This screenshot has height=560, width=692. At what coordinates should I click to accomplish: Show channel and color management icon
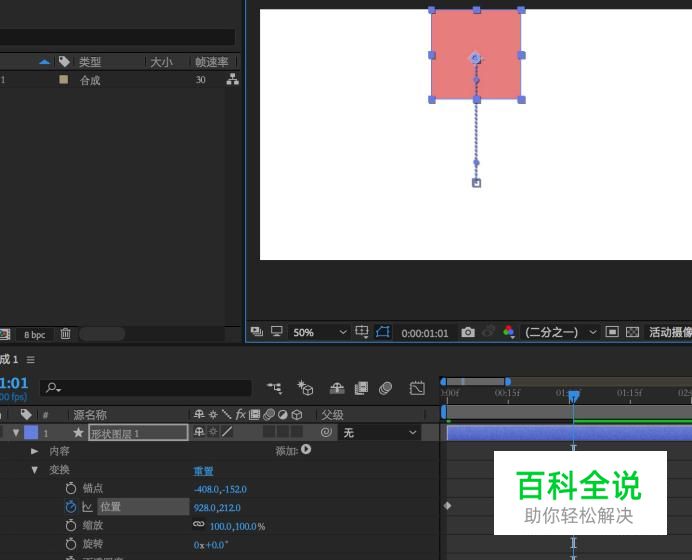[x=508, y=332]
